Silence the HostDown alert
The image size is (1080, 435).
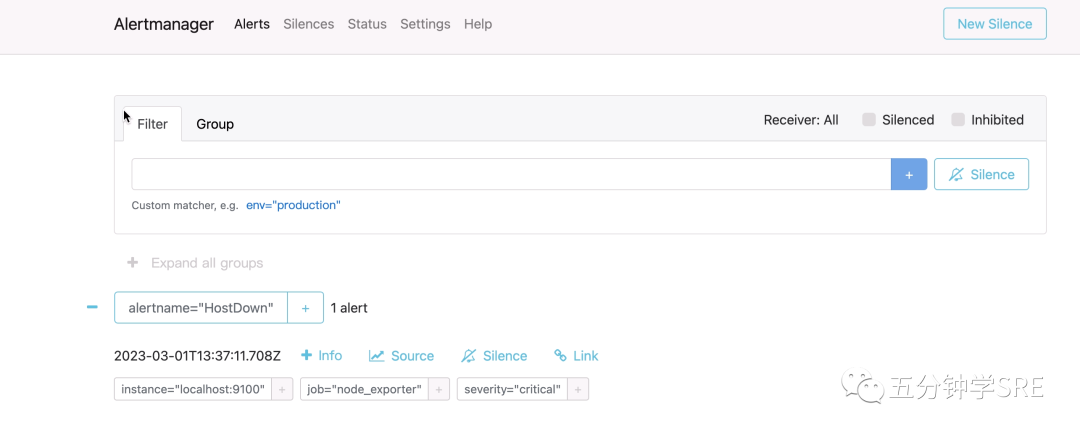[494, 356]
